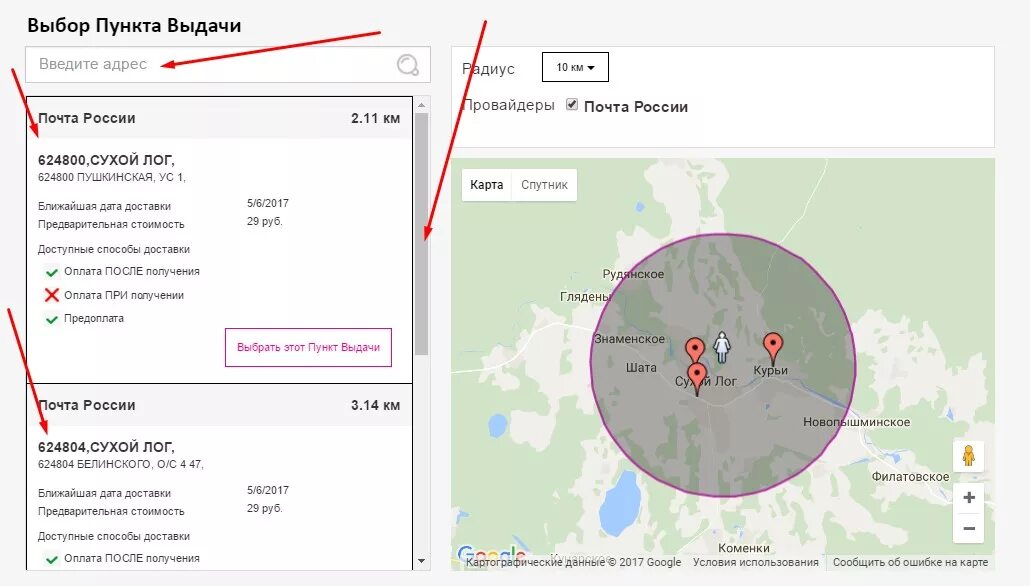Click 'Глядены' label on the map

tap(585, 297)
